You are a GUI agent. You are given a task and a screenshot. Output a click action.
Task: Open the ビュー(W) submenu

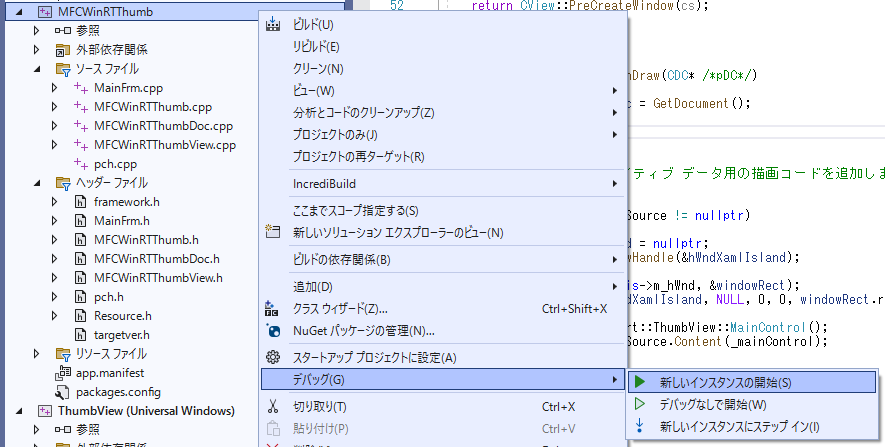click(x=444, y=91)
